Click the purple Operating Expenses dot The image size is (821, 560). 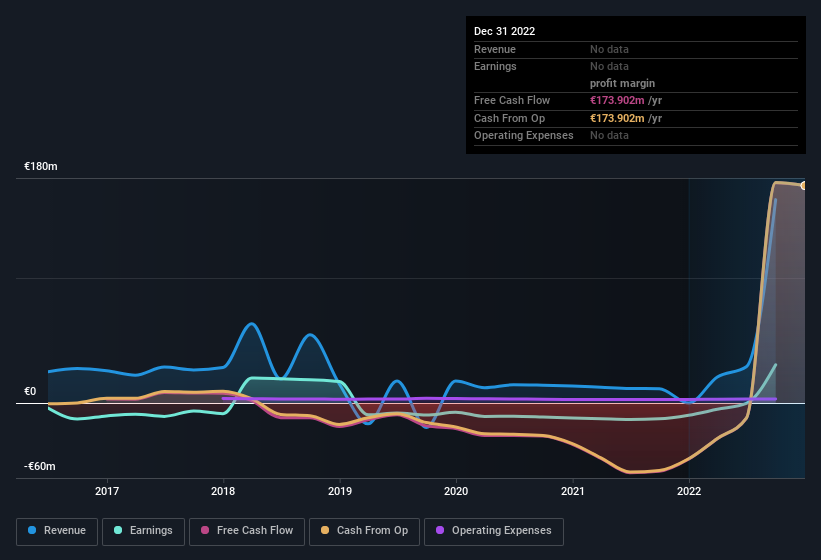[440, 530]
